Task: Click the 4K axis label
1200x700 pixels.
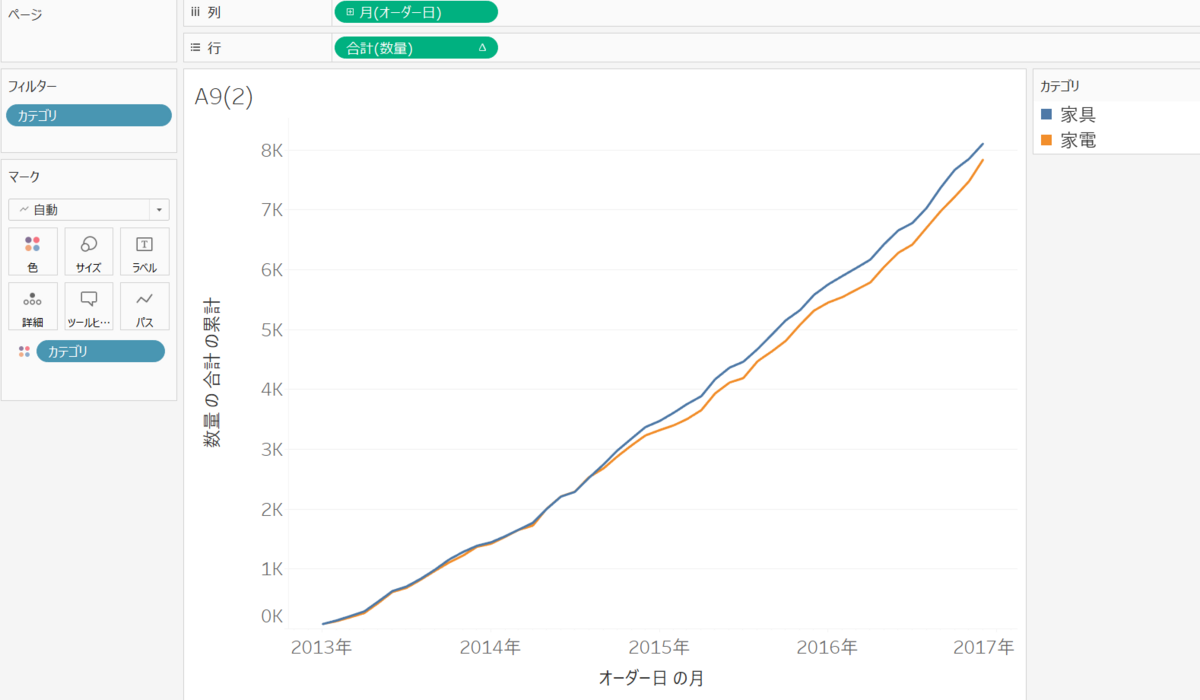Action: point(271,389)
